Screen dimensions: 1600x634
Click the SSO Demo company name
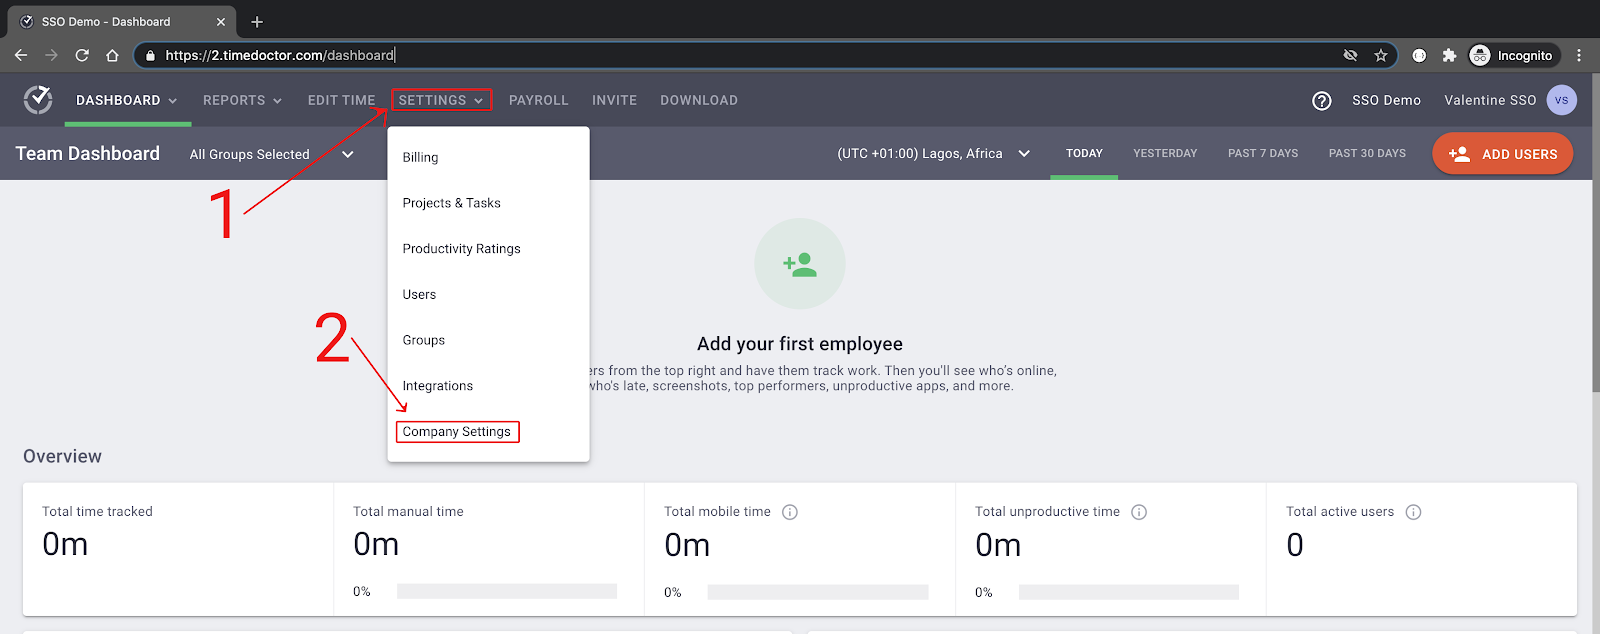click(x=1386, y=100)
